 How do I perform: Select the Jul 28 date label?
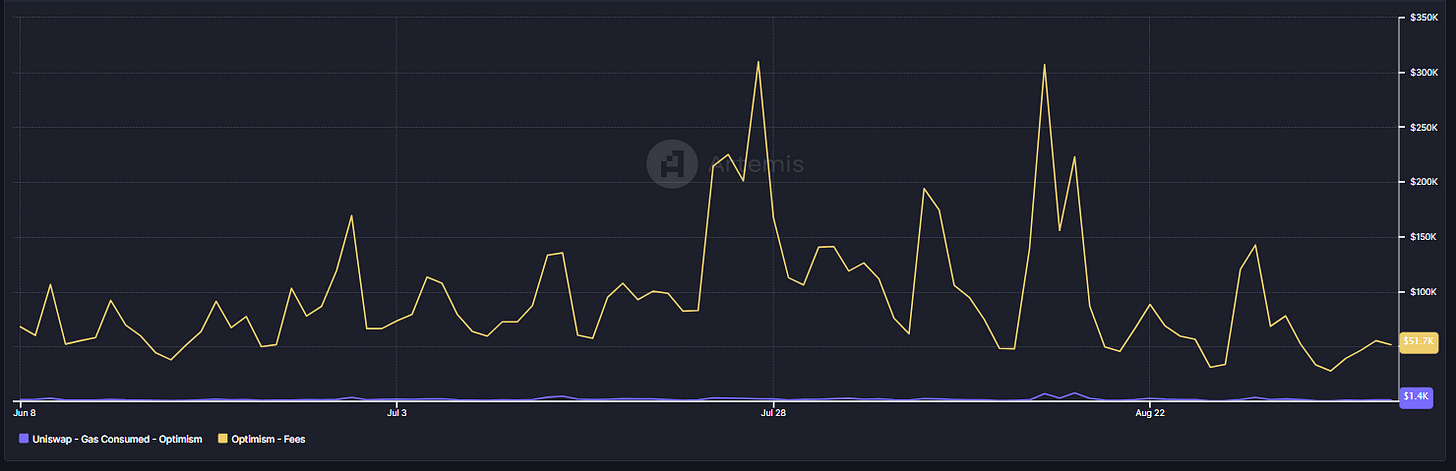(773, 411)
